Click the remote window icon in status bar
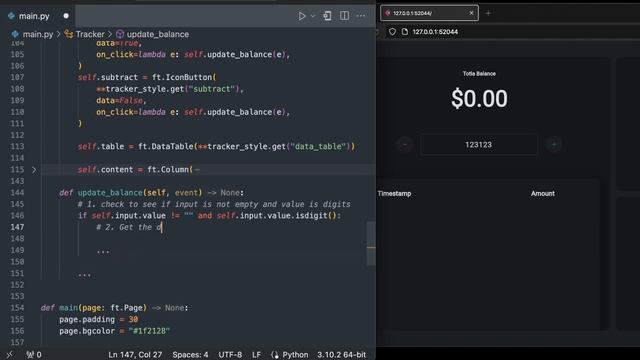The width and height of the screenshot is (640, 360). point(9,355)
